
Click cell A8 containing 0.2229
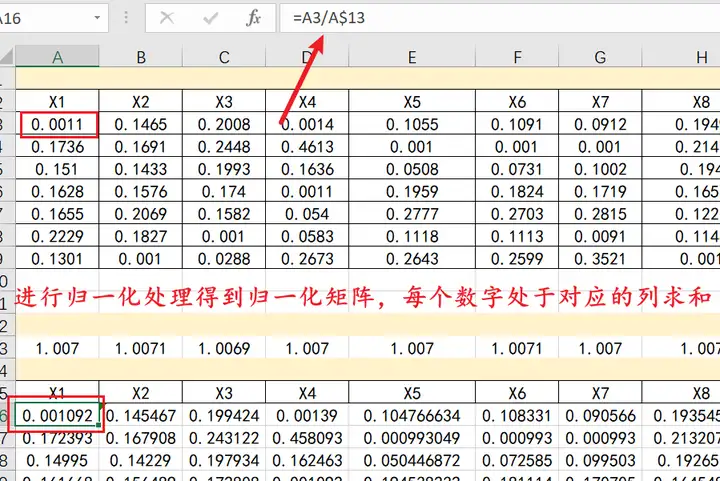tap(57, 236)
